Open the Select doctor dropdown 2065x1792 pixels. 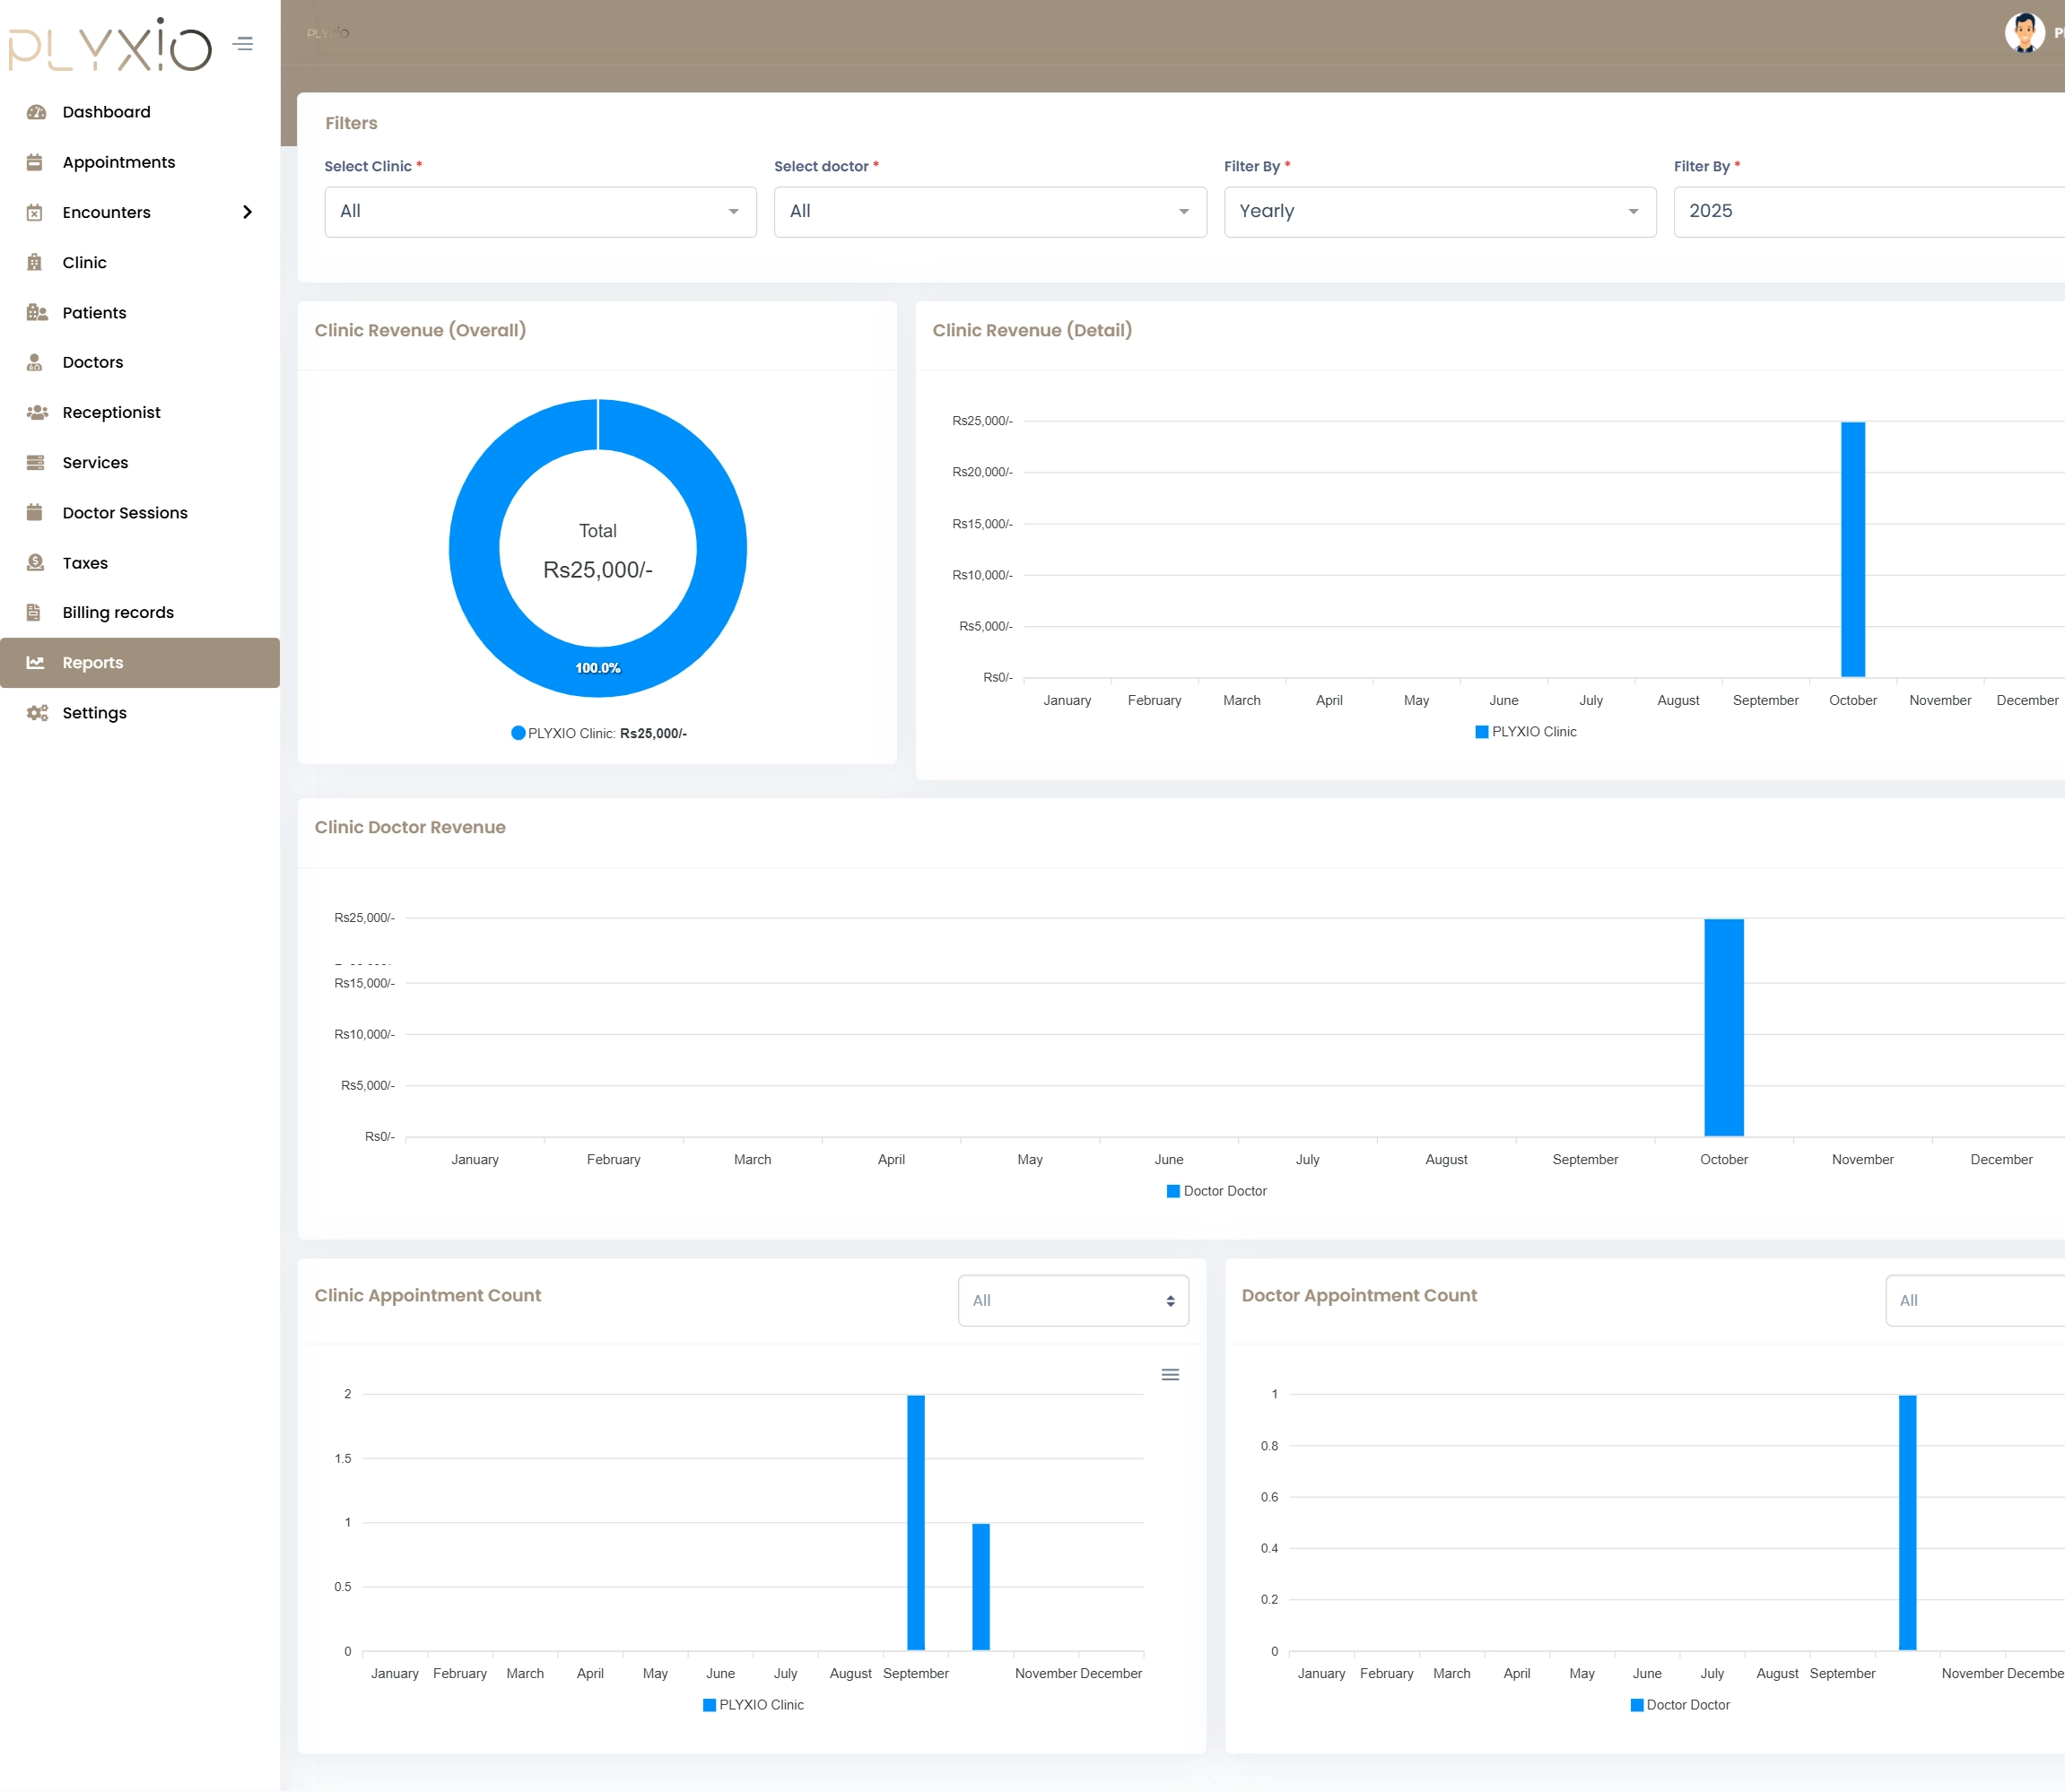coord(989,211)
